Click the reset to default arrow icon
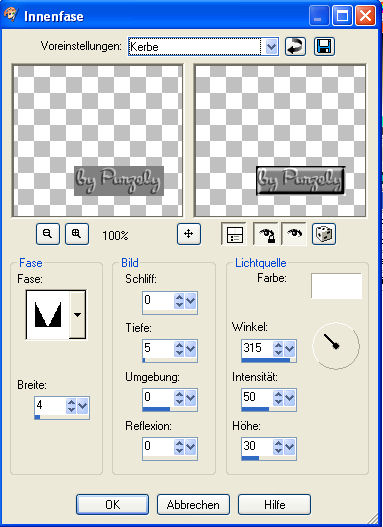 click(x=295, y=46)
